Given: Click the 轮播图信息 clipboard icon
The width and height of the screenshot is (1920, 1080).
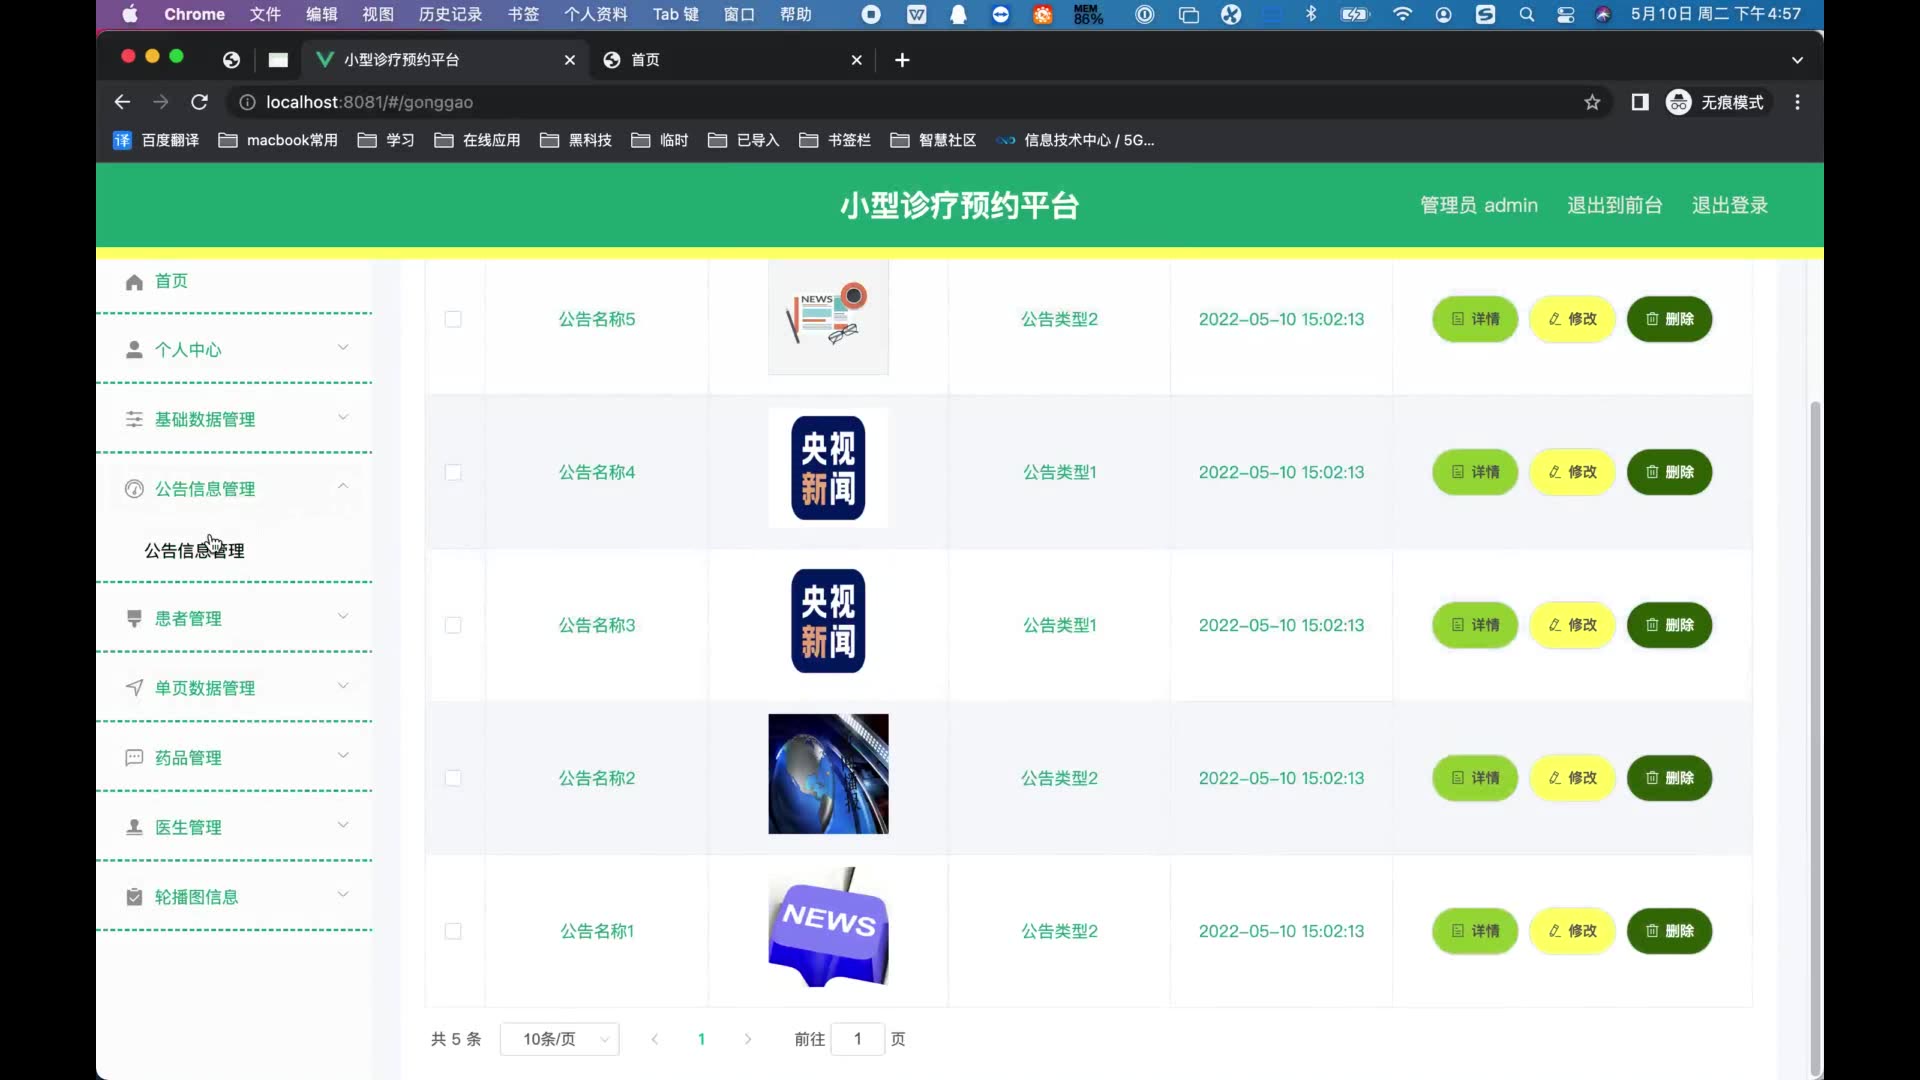Looking at the screenshot, I should click(x=134, y=897).
